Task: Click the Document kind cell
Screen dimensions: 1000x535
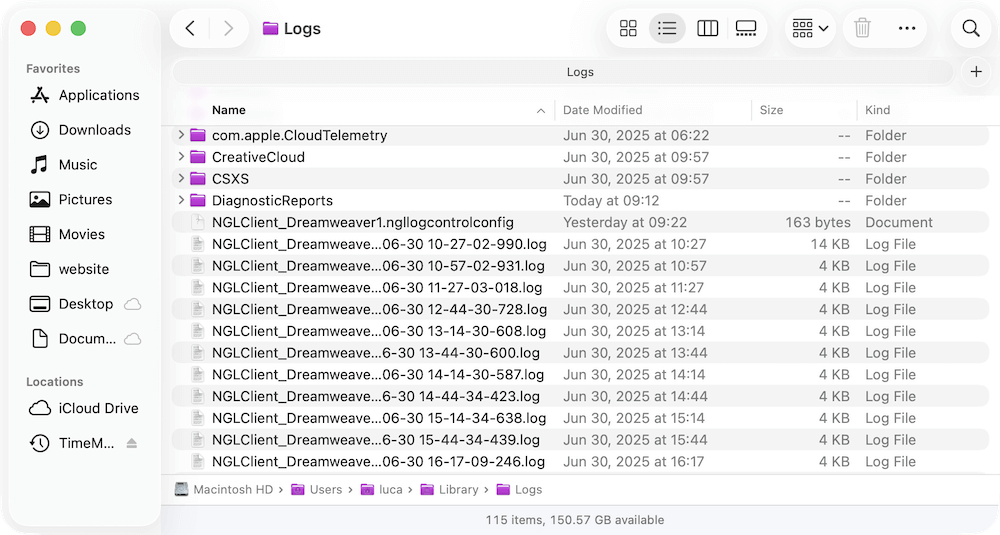Action: [899, 222]
